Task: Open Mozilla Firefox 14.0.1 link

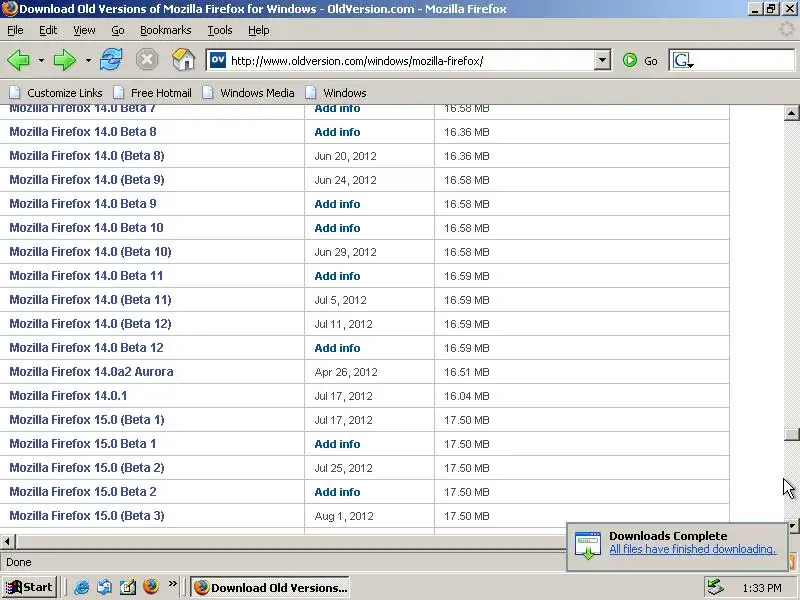Action: click(x=68, y=395)
